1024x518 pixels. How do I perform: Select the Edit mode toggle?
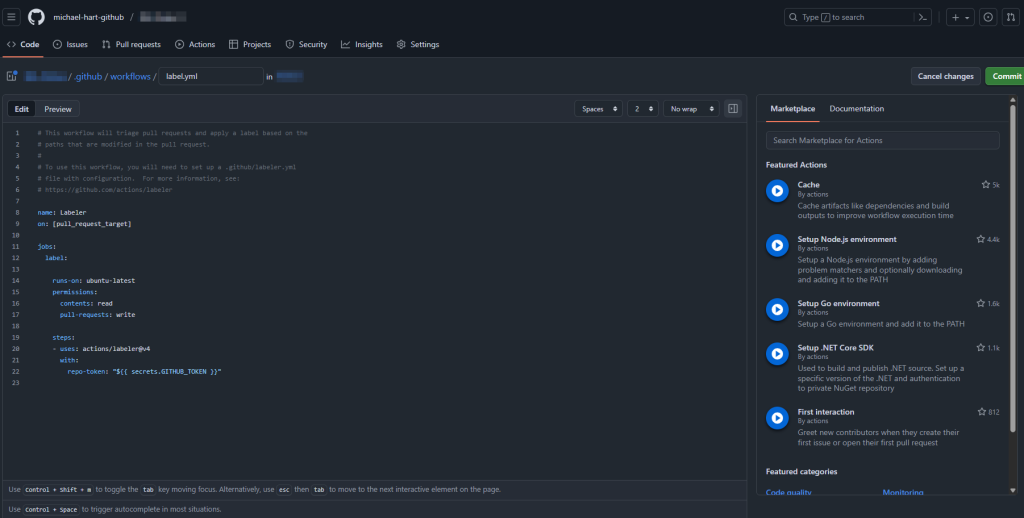(x=22, y=109)
